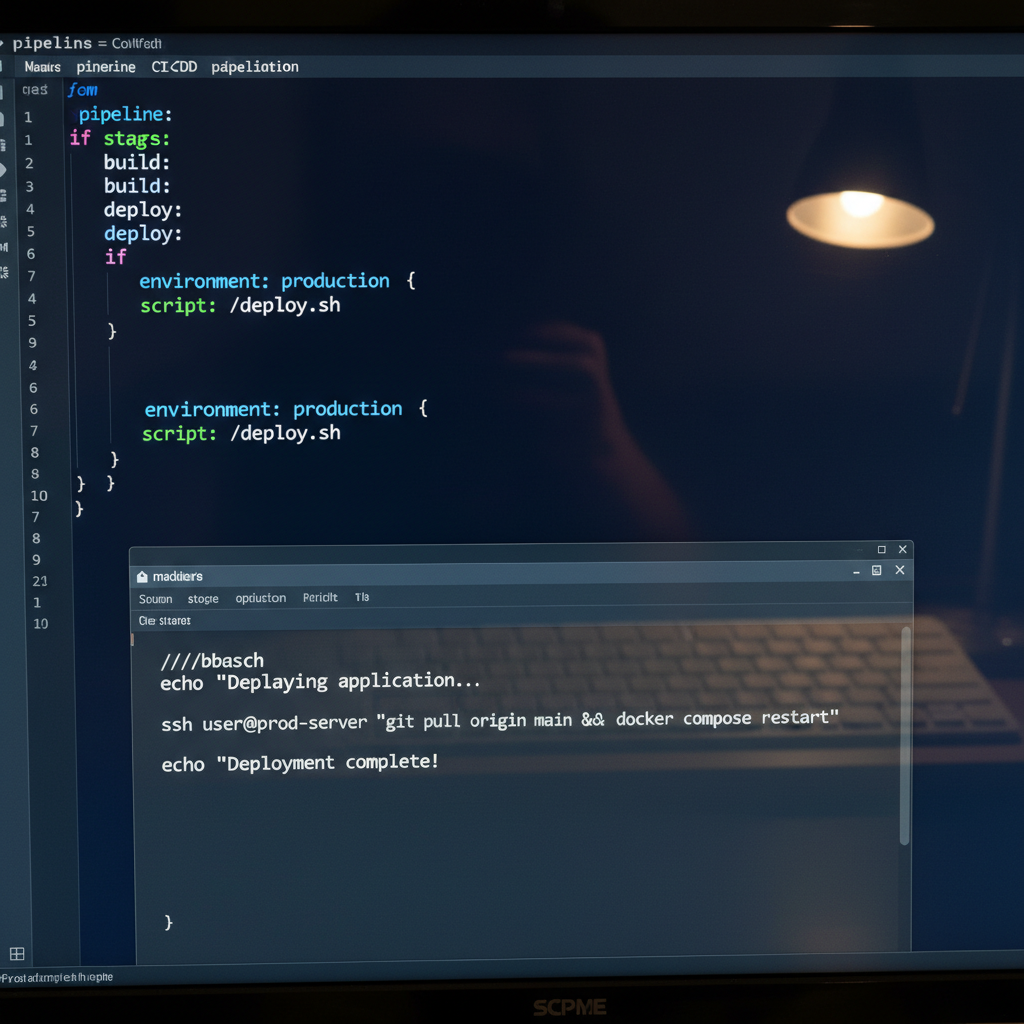
Task: Click the closing brace in maddiers window
Action: [x=168, y=922]
